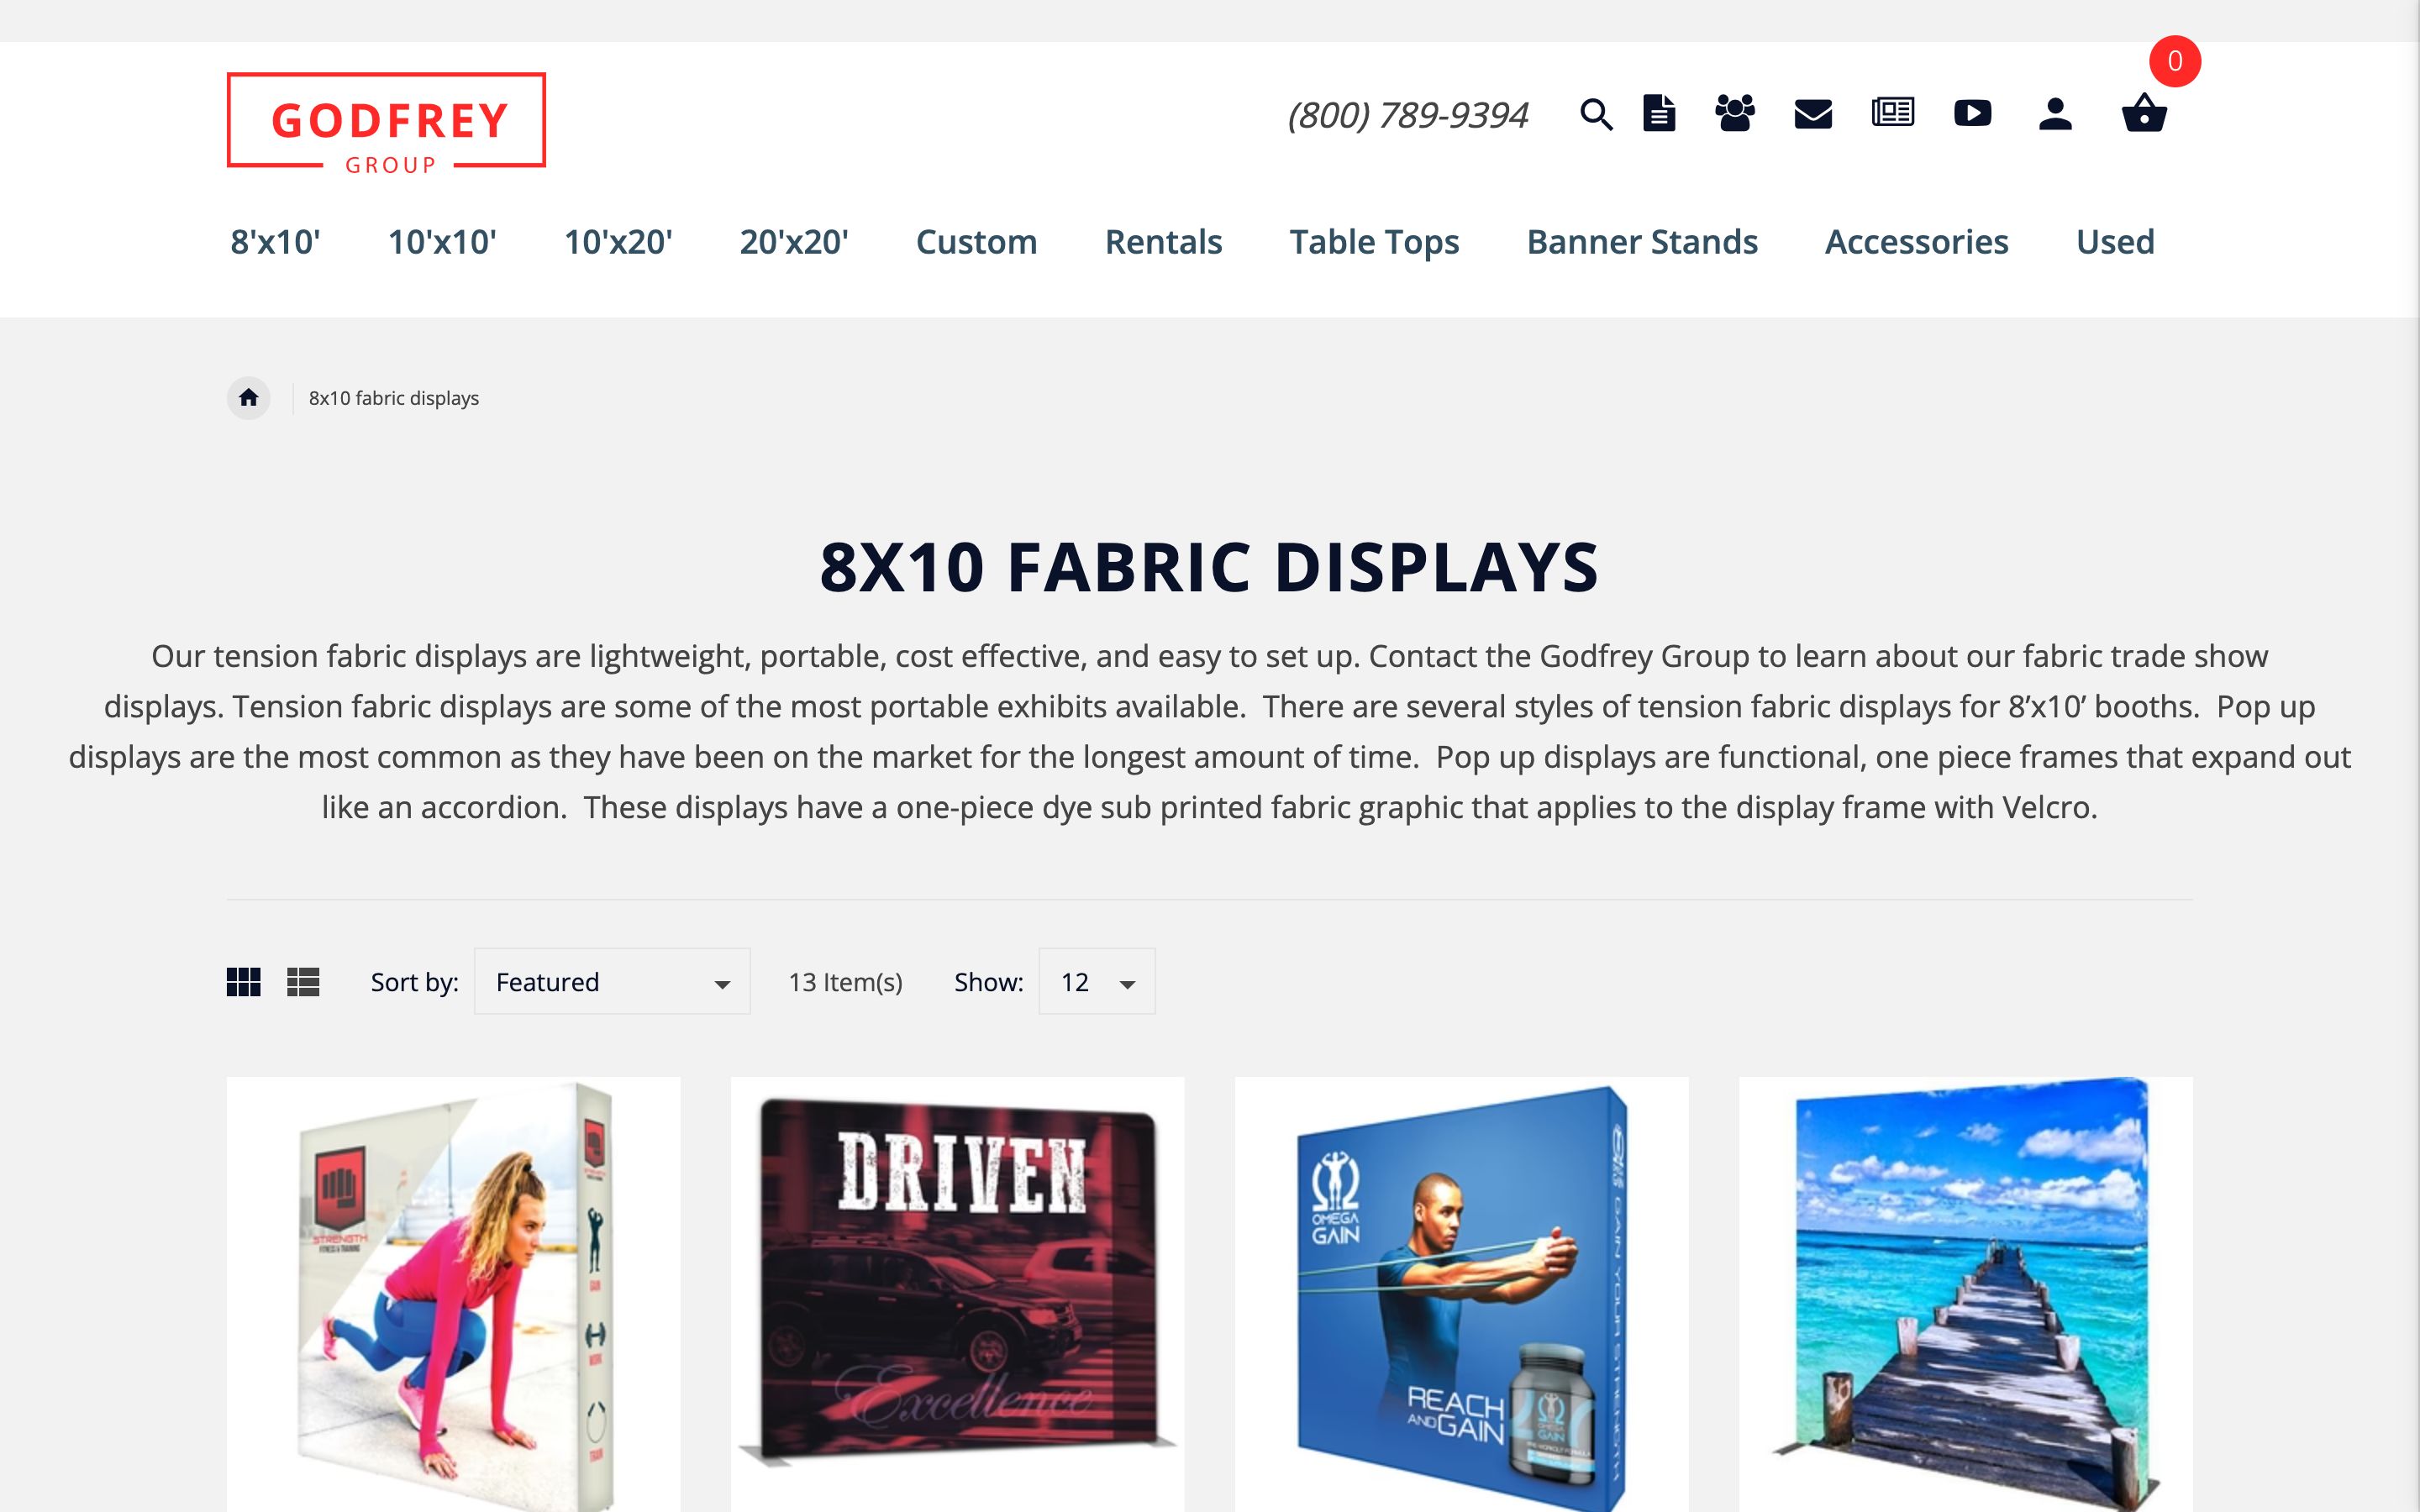Image resolution: width=2420 pixels, height=1512 pixels.
Task: Click the envelope contact icon
Action: [1812, 114]
